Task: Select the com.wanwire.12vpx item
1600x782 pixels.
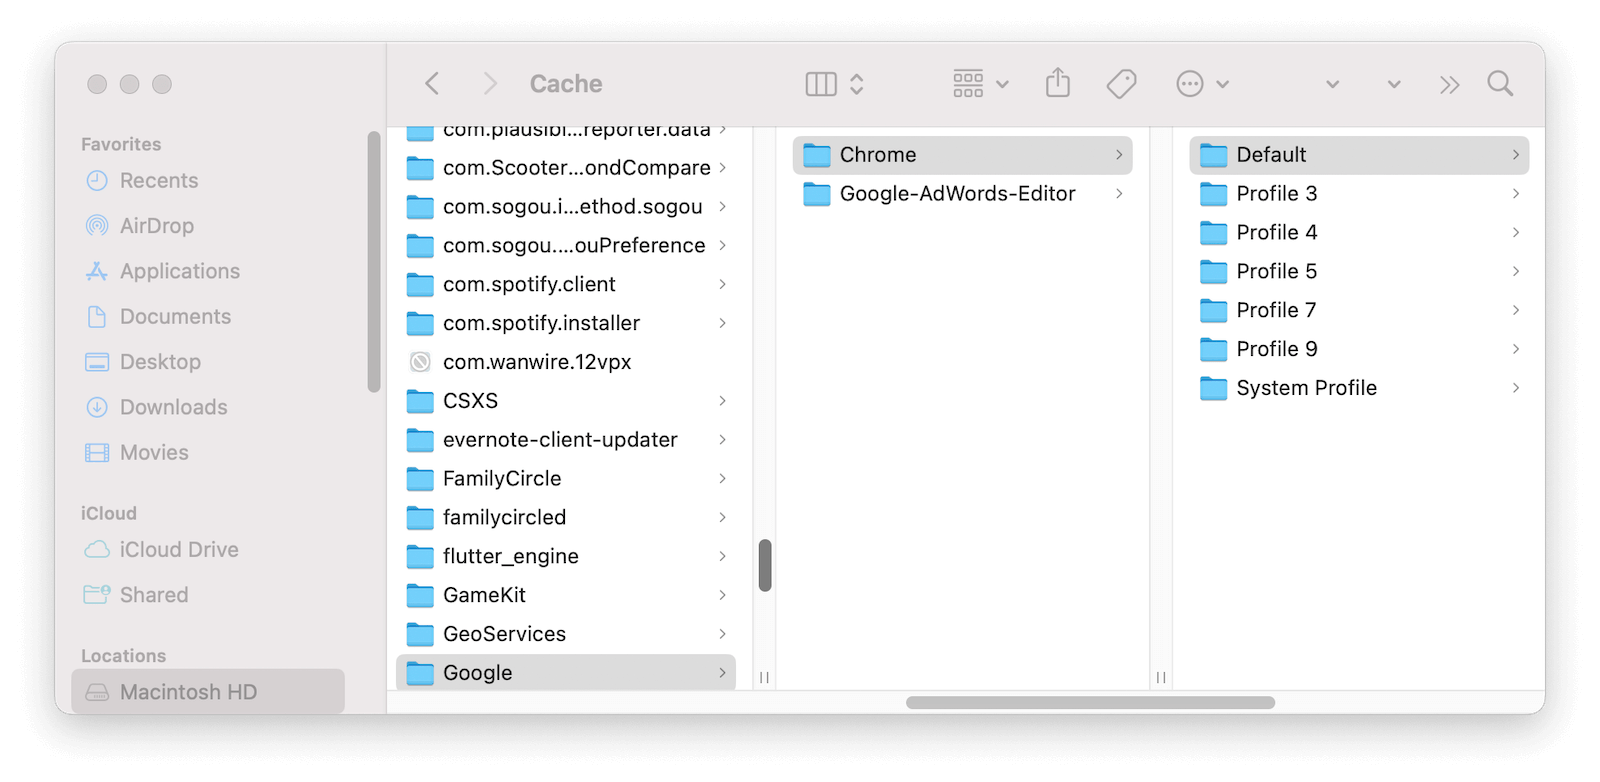Action: (566, 362)
